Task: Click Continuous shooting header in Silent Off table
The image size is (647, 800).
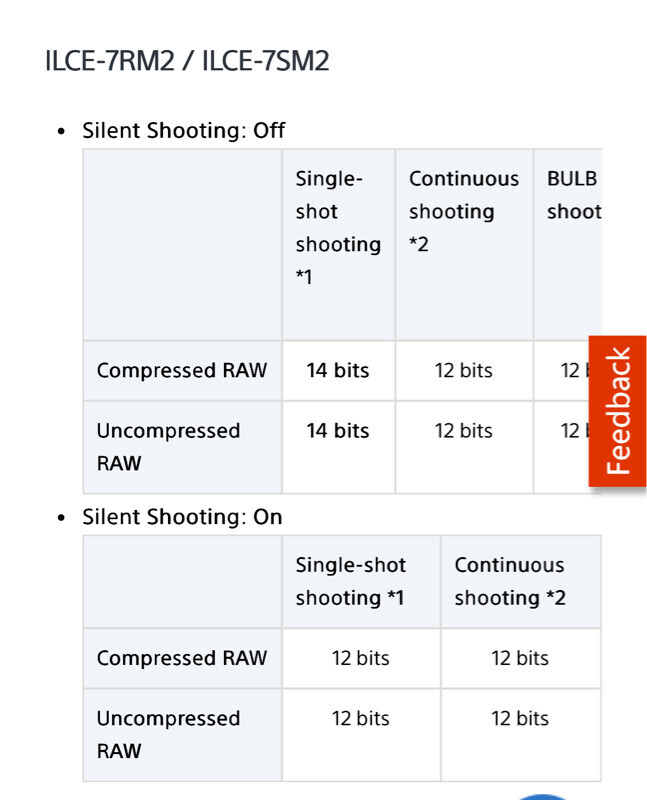Action: coord(463,211)
